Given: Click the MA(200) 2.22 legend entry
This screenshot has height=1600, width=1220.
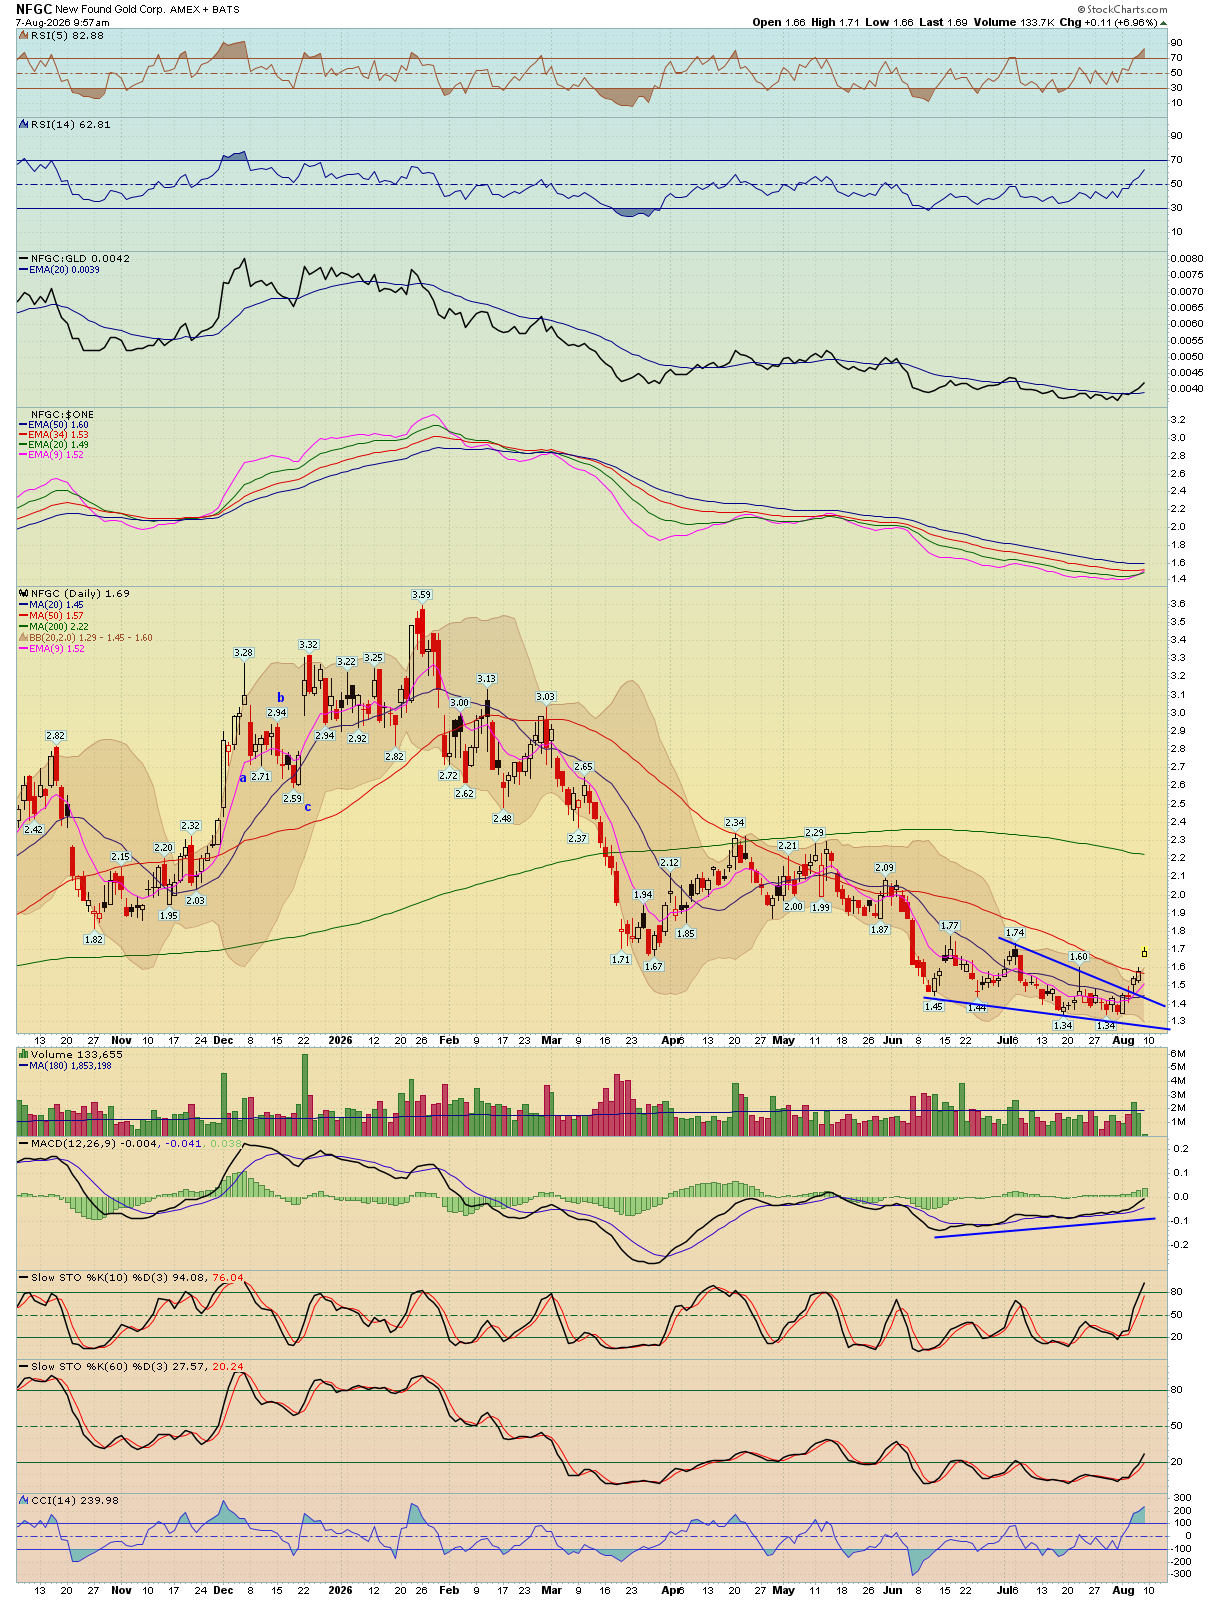Looking at the screenshot, I should (59, 627).
